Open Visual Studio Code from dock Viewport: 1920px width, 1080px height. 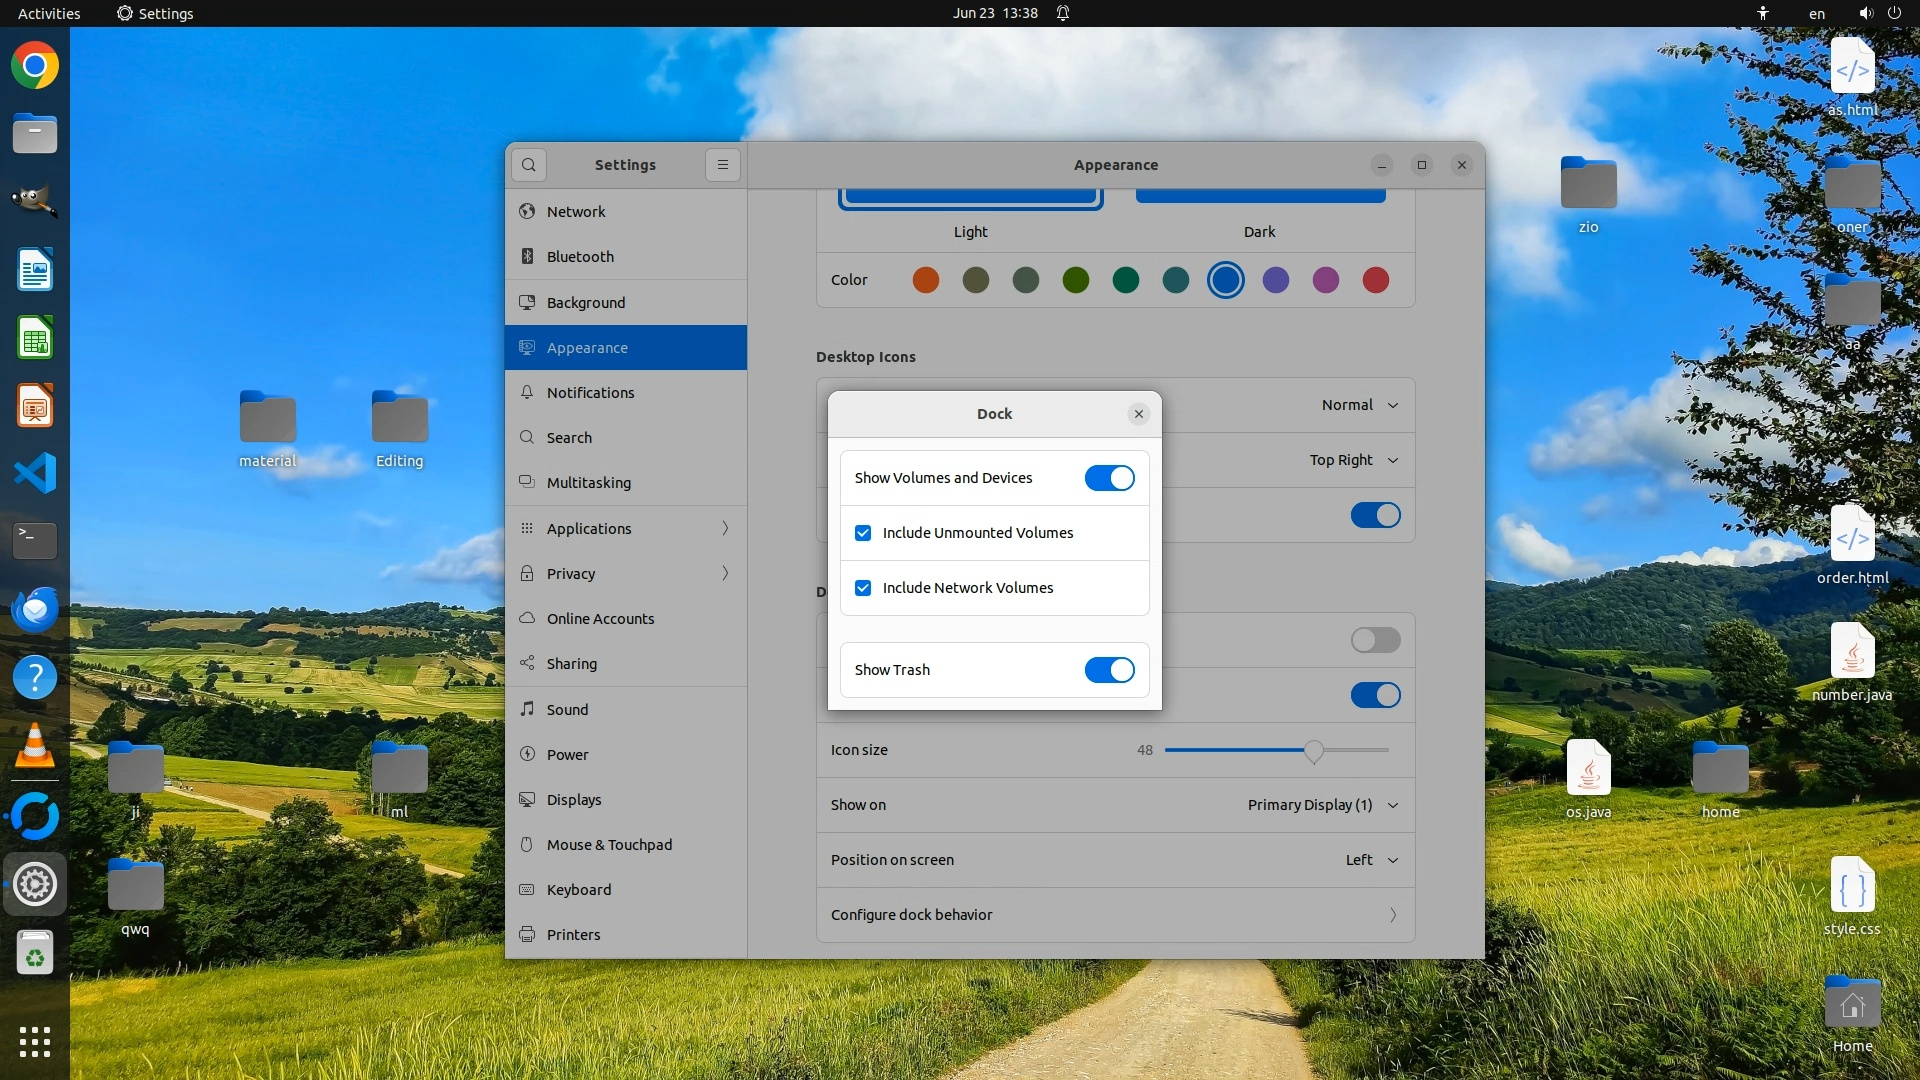pos(35,473)
